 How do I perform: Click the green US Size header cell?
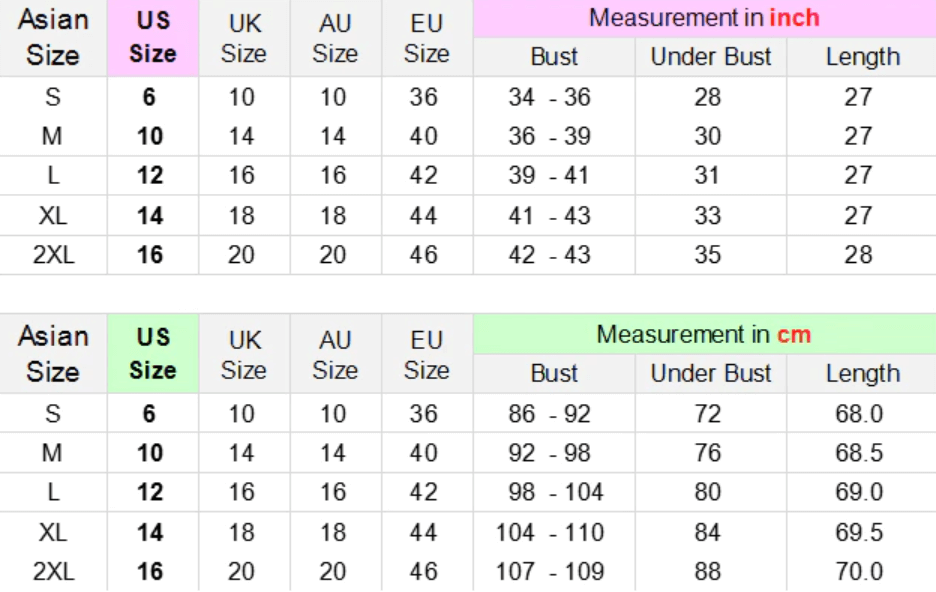pyautogui.click(x=153, y=353)
